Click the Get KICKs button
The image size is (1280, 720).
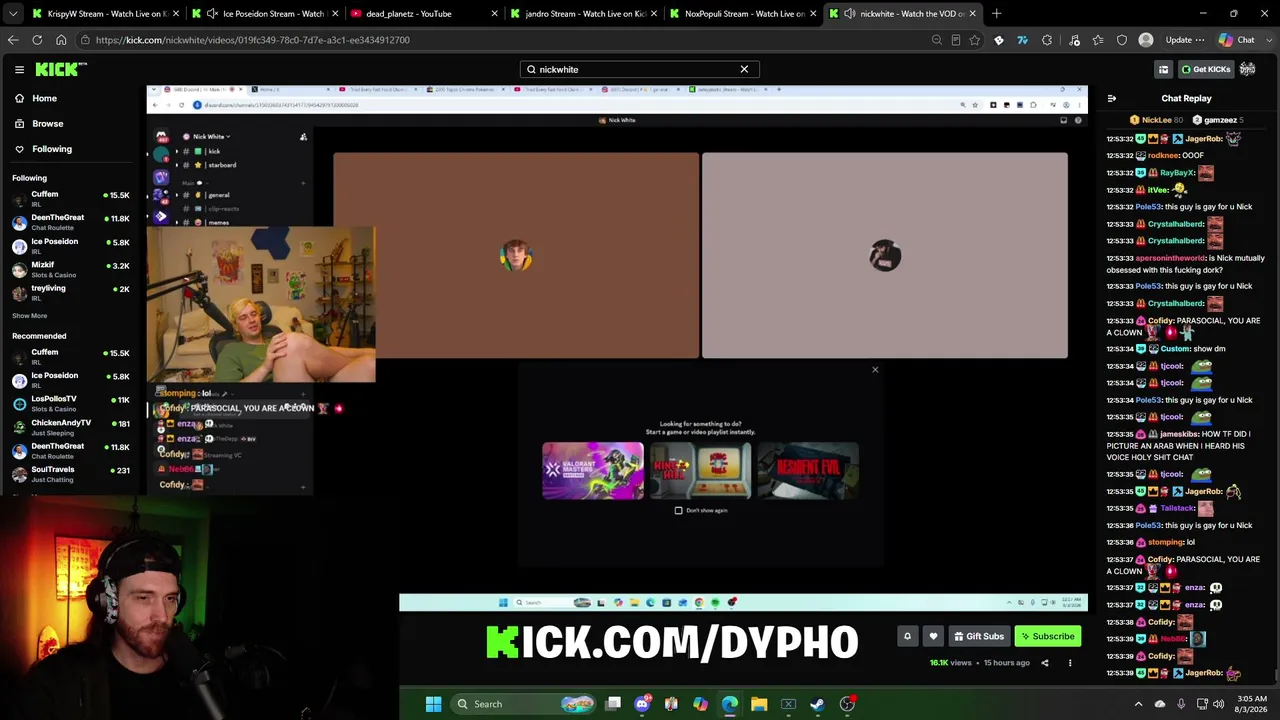[1205, 69]
